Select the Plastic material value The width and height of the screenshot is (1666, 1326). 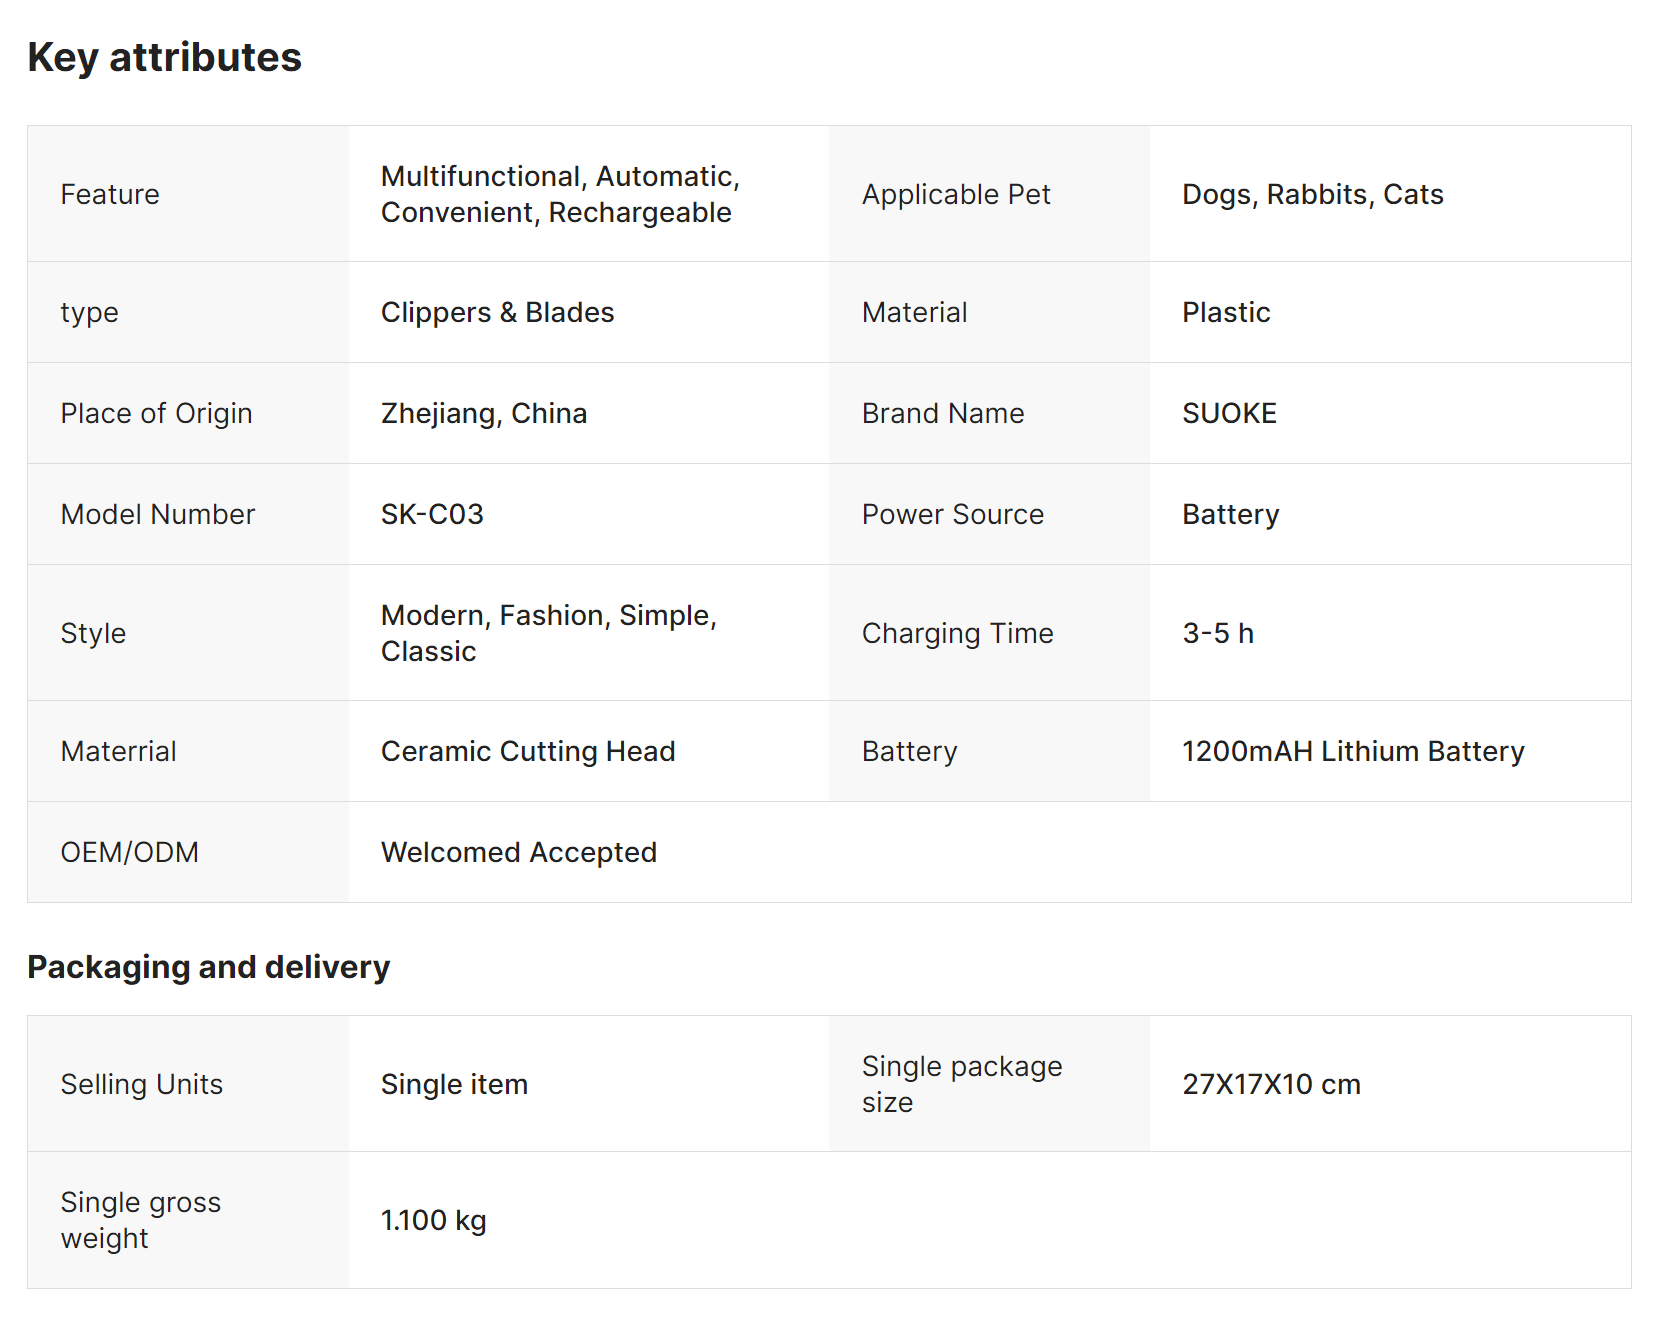click(x=1226, y=312)
